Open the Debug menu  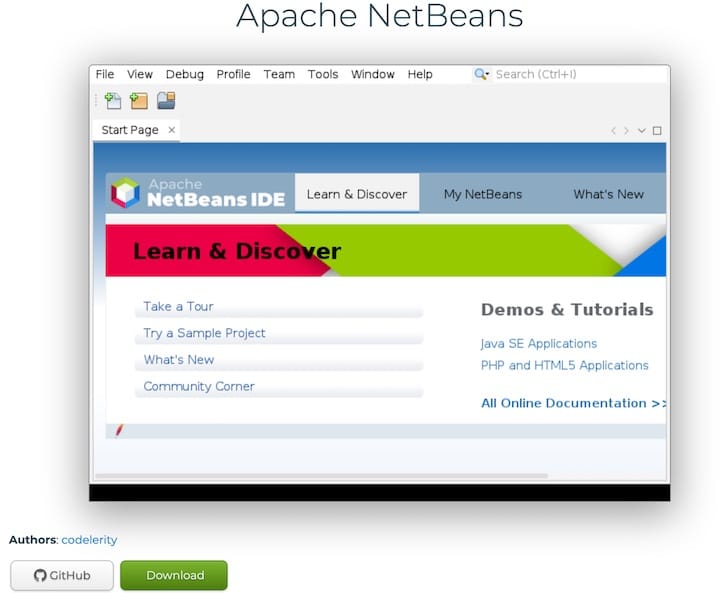pyautogui.click(x=185, y=74)
